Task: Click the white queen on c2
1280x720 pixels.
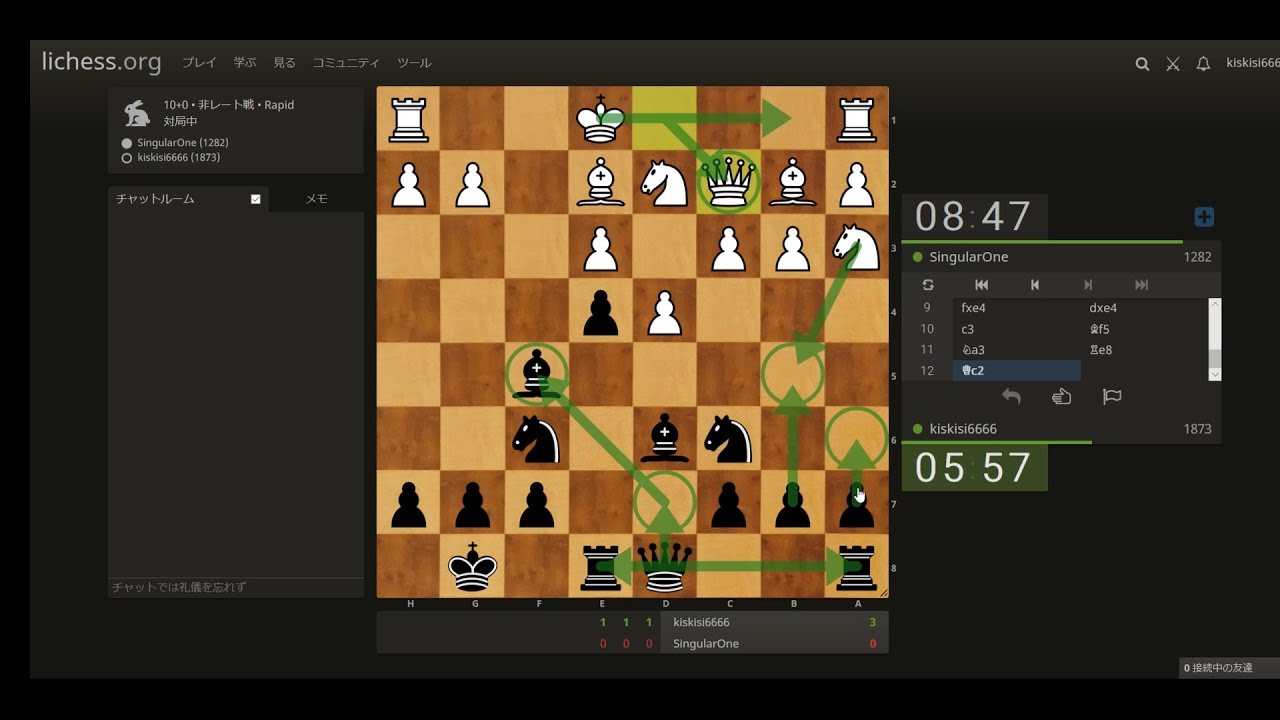Action: click(x=729, y=182)
